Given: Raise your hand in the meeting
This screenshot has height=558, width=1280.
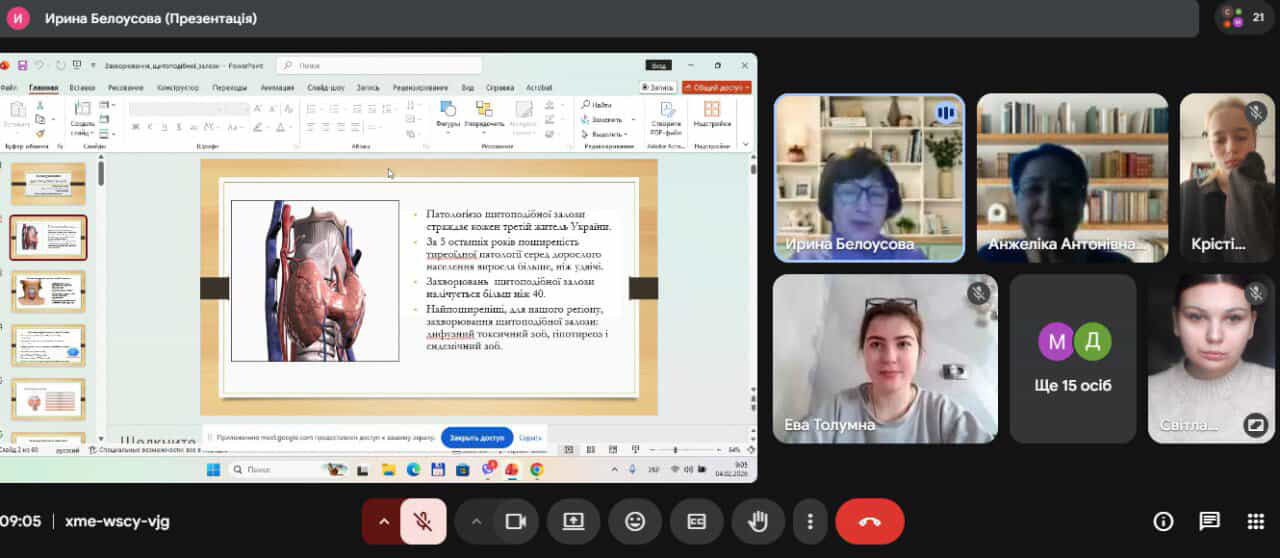Looking at the screenshot, I should point(758,521).
